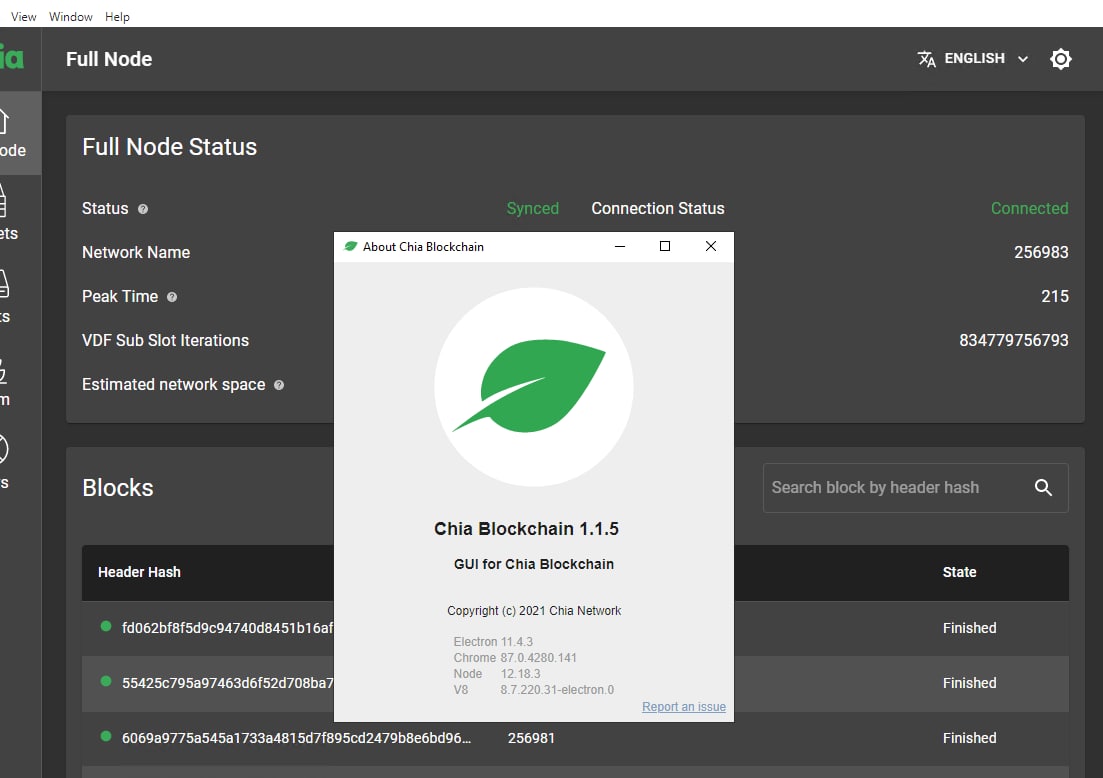Click Copyright (c) 2021 Chia Network text

534,611
